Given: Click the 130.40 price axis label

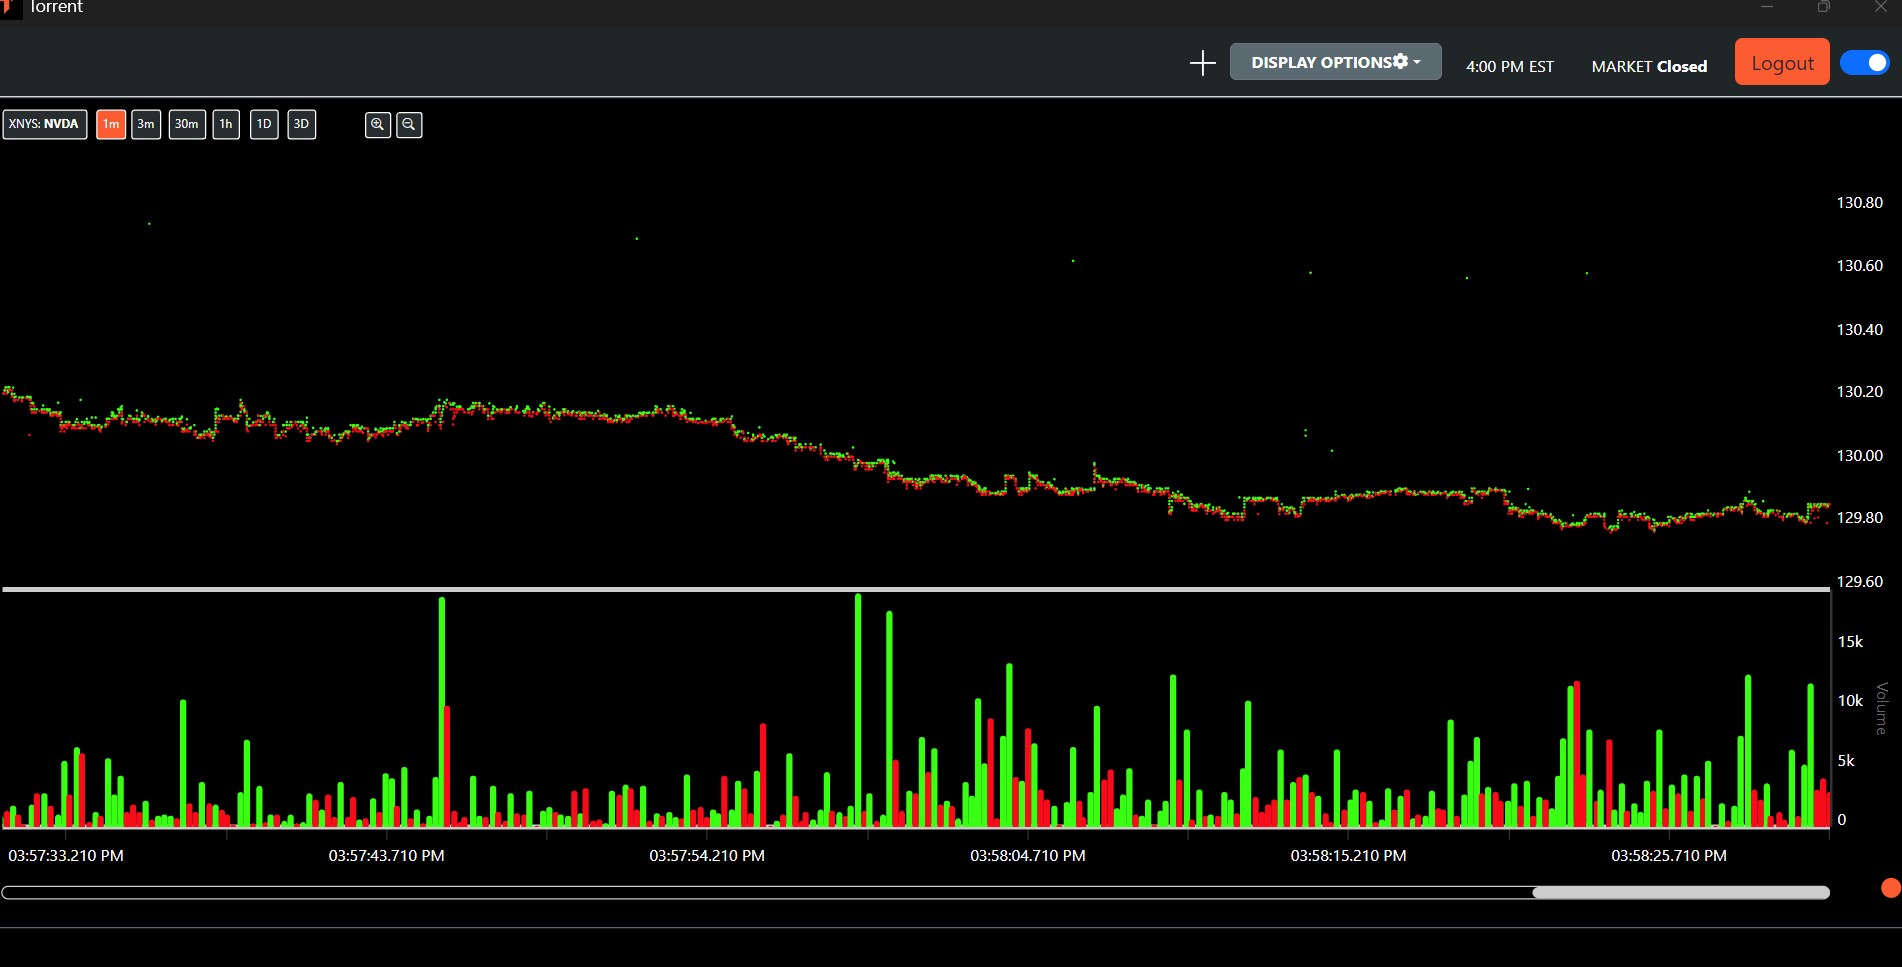Looking at the screenshot, I should [x=1859, y=329].
